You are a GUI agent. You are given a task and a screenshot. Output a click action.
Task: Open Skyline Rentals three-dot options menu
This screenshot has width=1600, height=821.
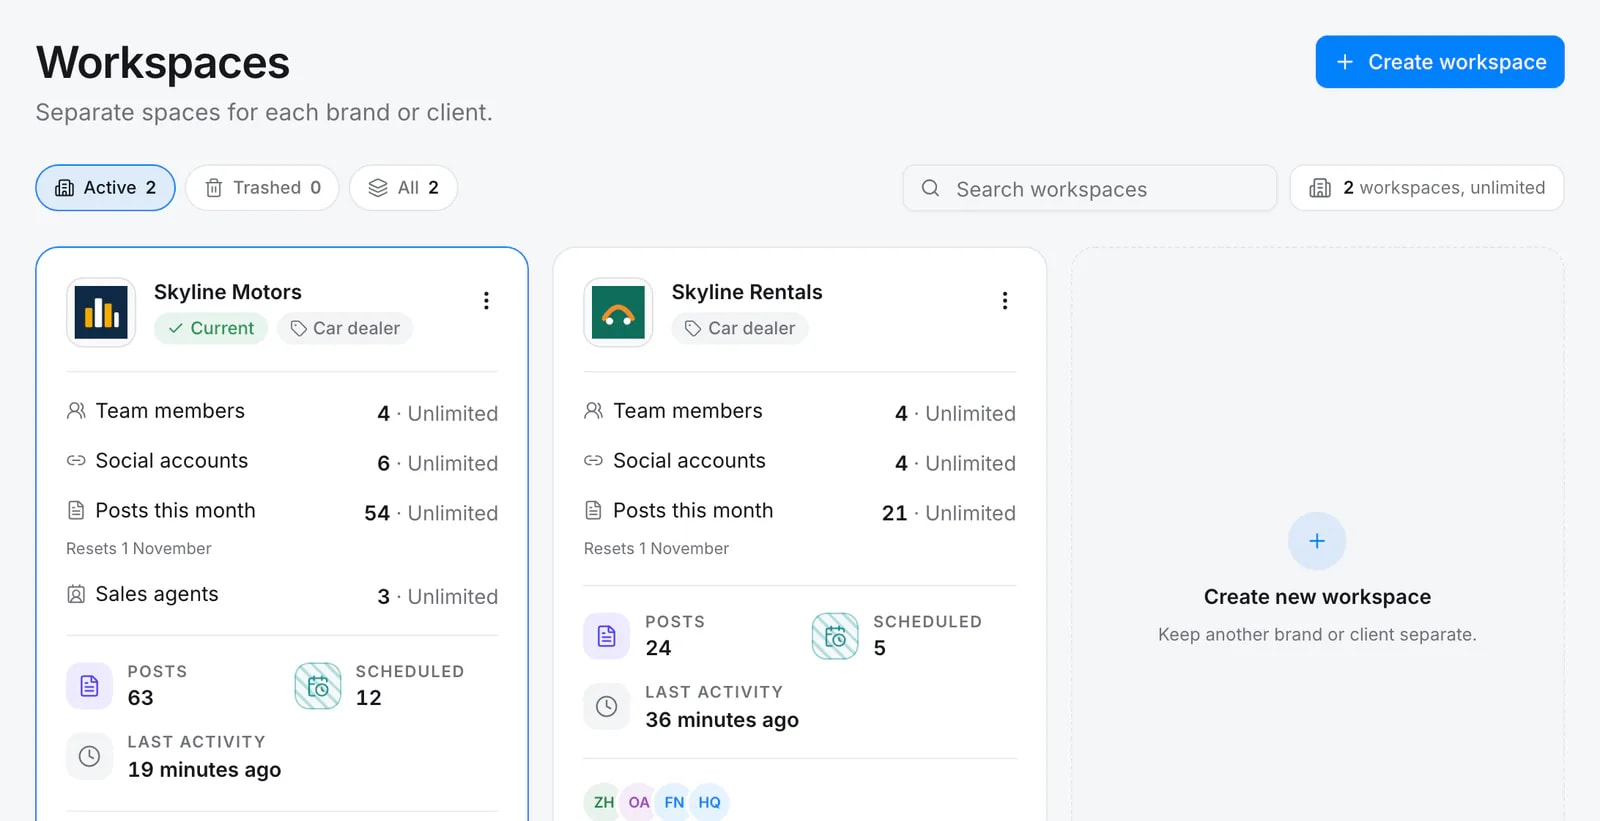coord(1004,301)
